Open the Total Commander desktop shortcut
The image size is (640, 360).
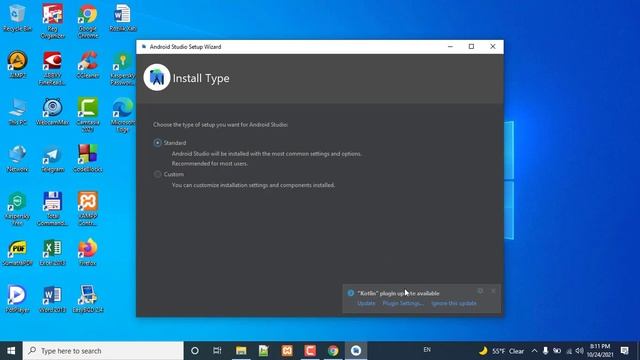point(52,209)
